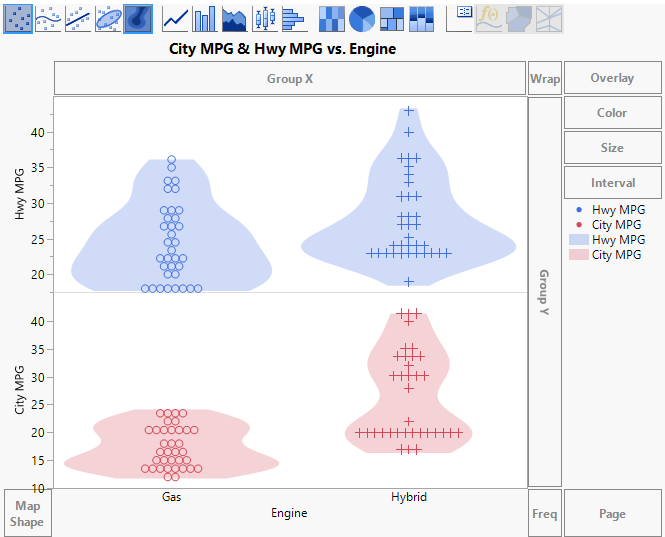665x537 pixels.
Task: Select the Area chart icon
Action: [235, 18]
